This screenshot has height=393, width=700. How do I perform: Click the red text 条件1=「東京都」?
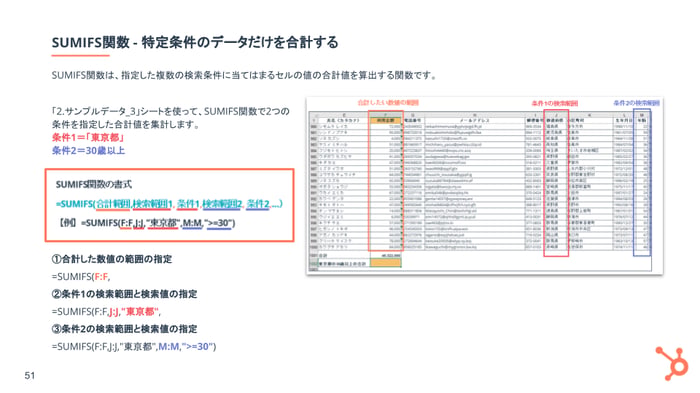pyautogui.click(x=88, y=137)
